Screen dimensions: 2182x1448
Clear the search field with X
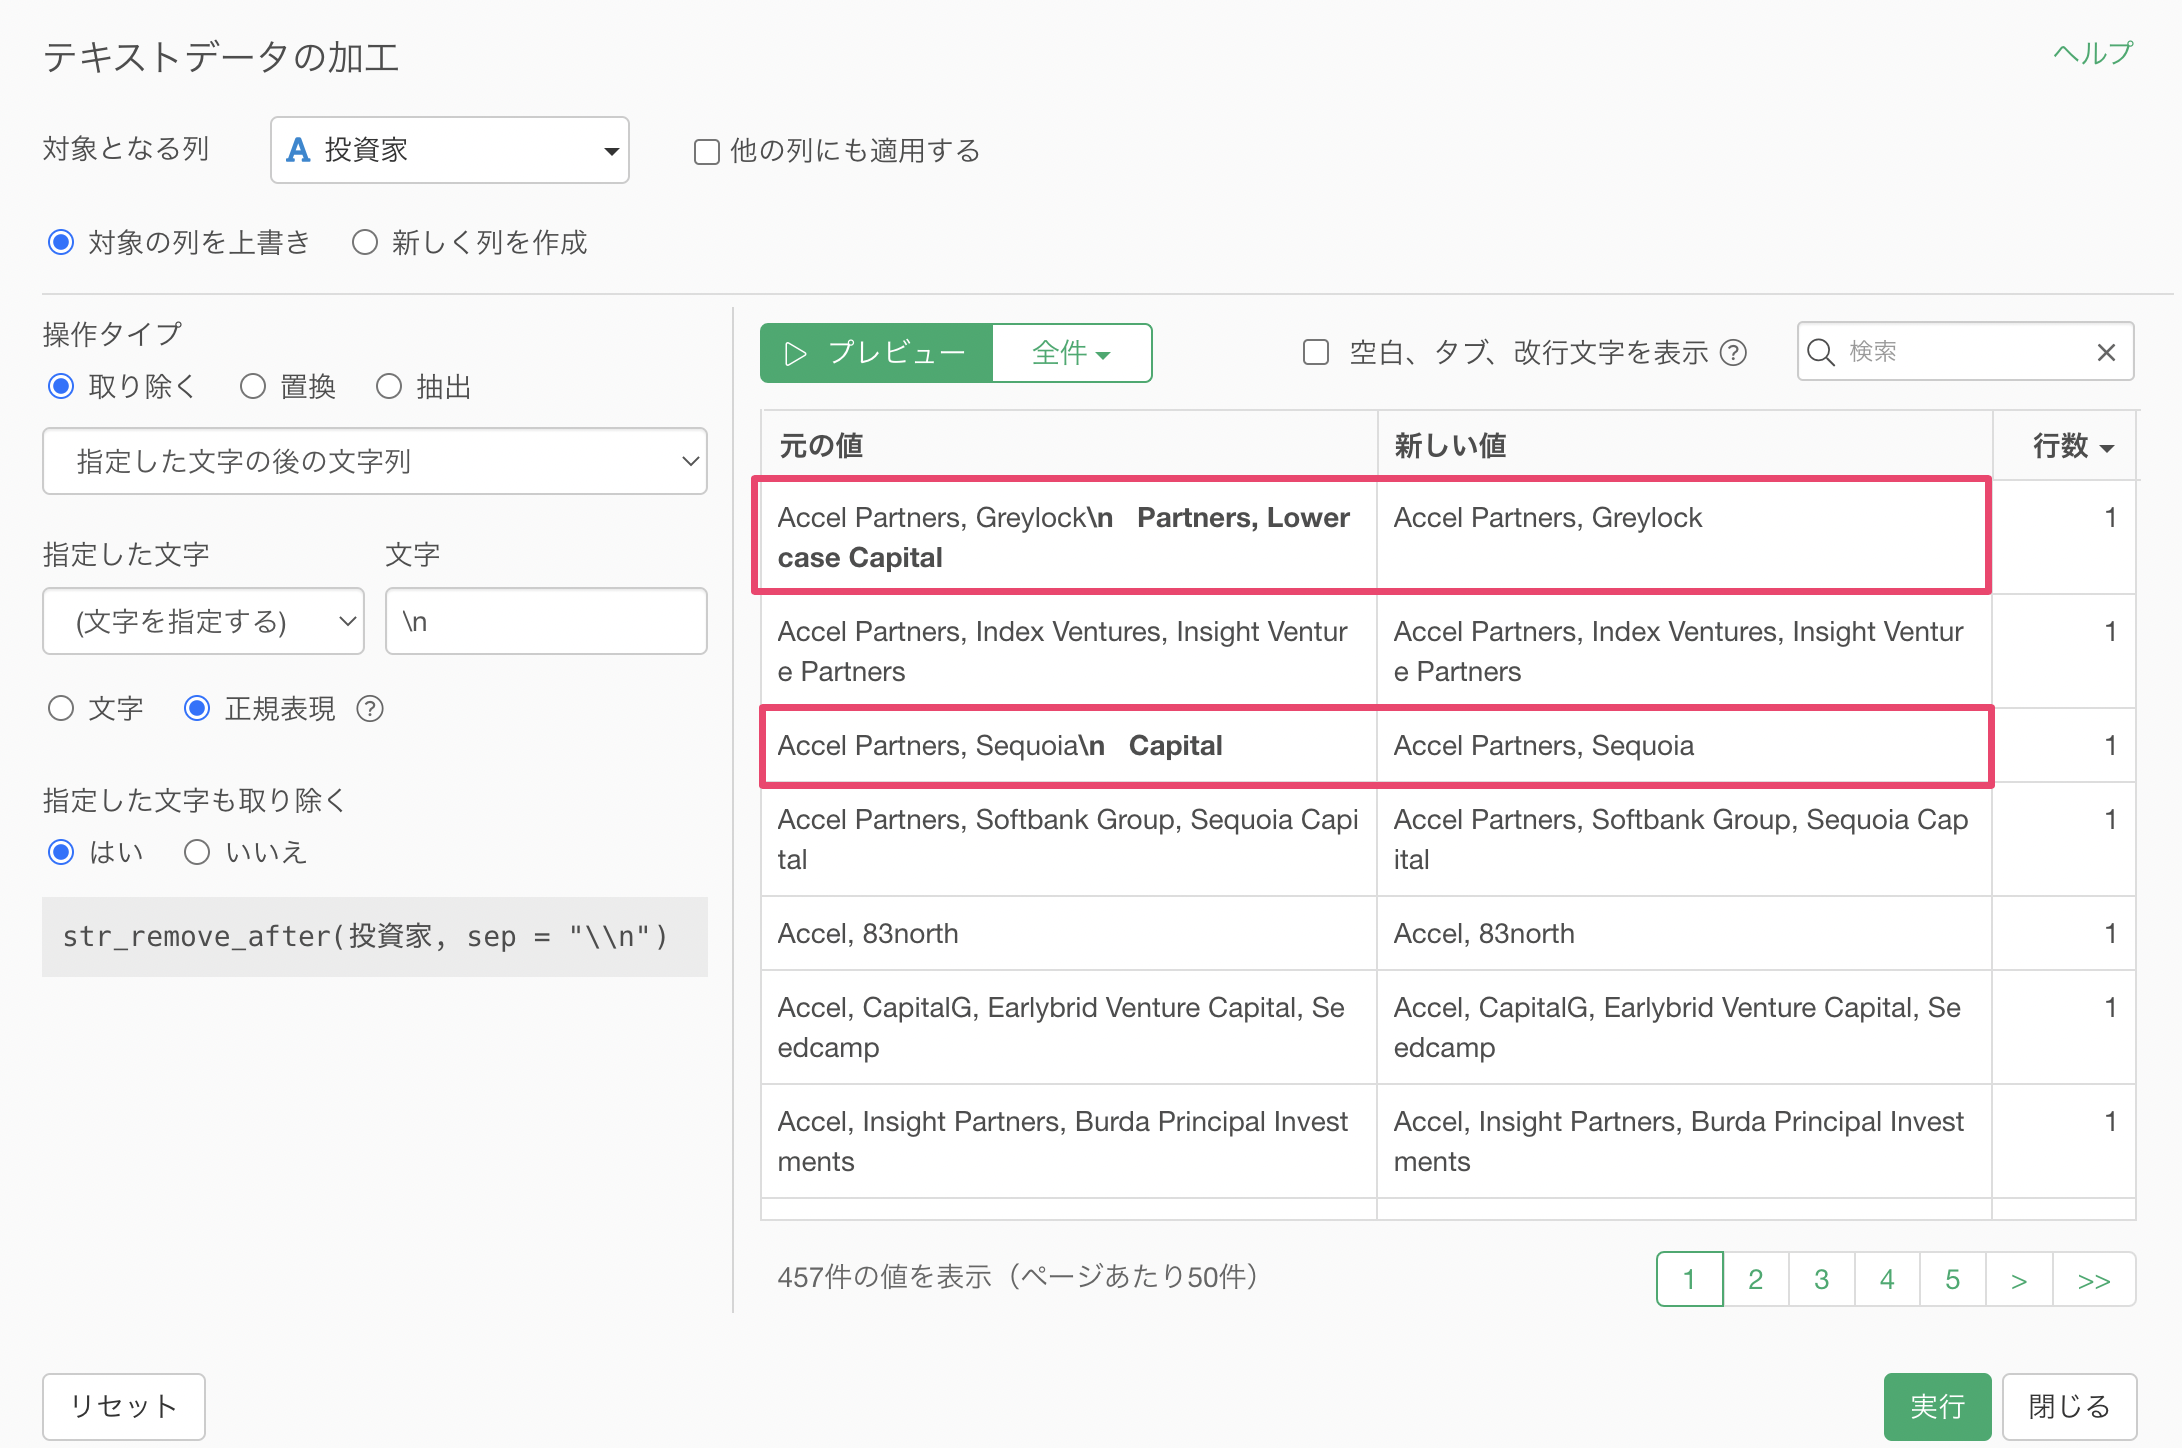[2106, 352]
